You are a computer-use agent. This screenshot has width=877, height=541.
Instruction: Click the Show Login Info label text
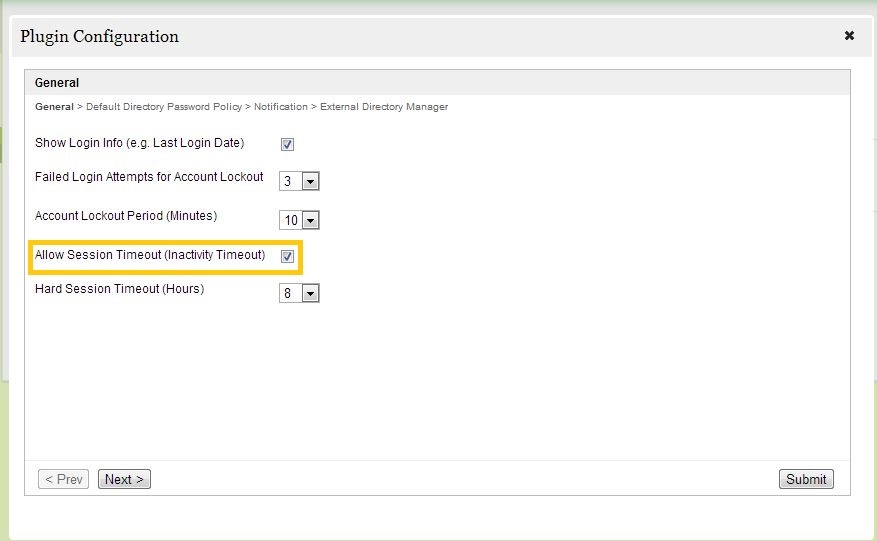click(x=139, y=143)
